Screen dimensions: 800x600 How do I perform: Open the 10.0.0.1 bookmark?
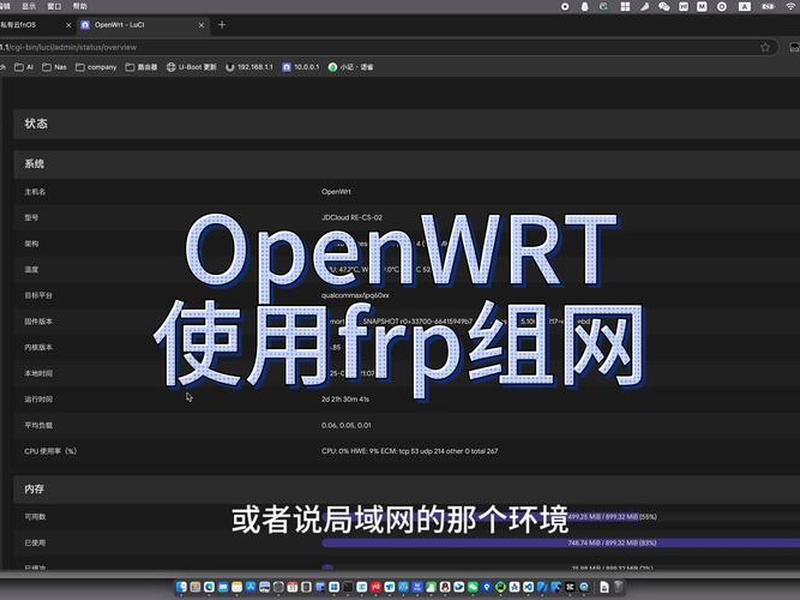(301, 67)
